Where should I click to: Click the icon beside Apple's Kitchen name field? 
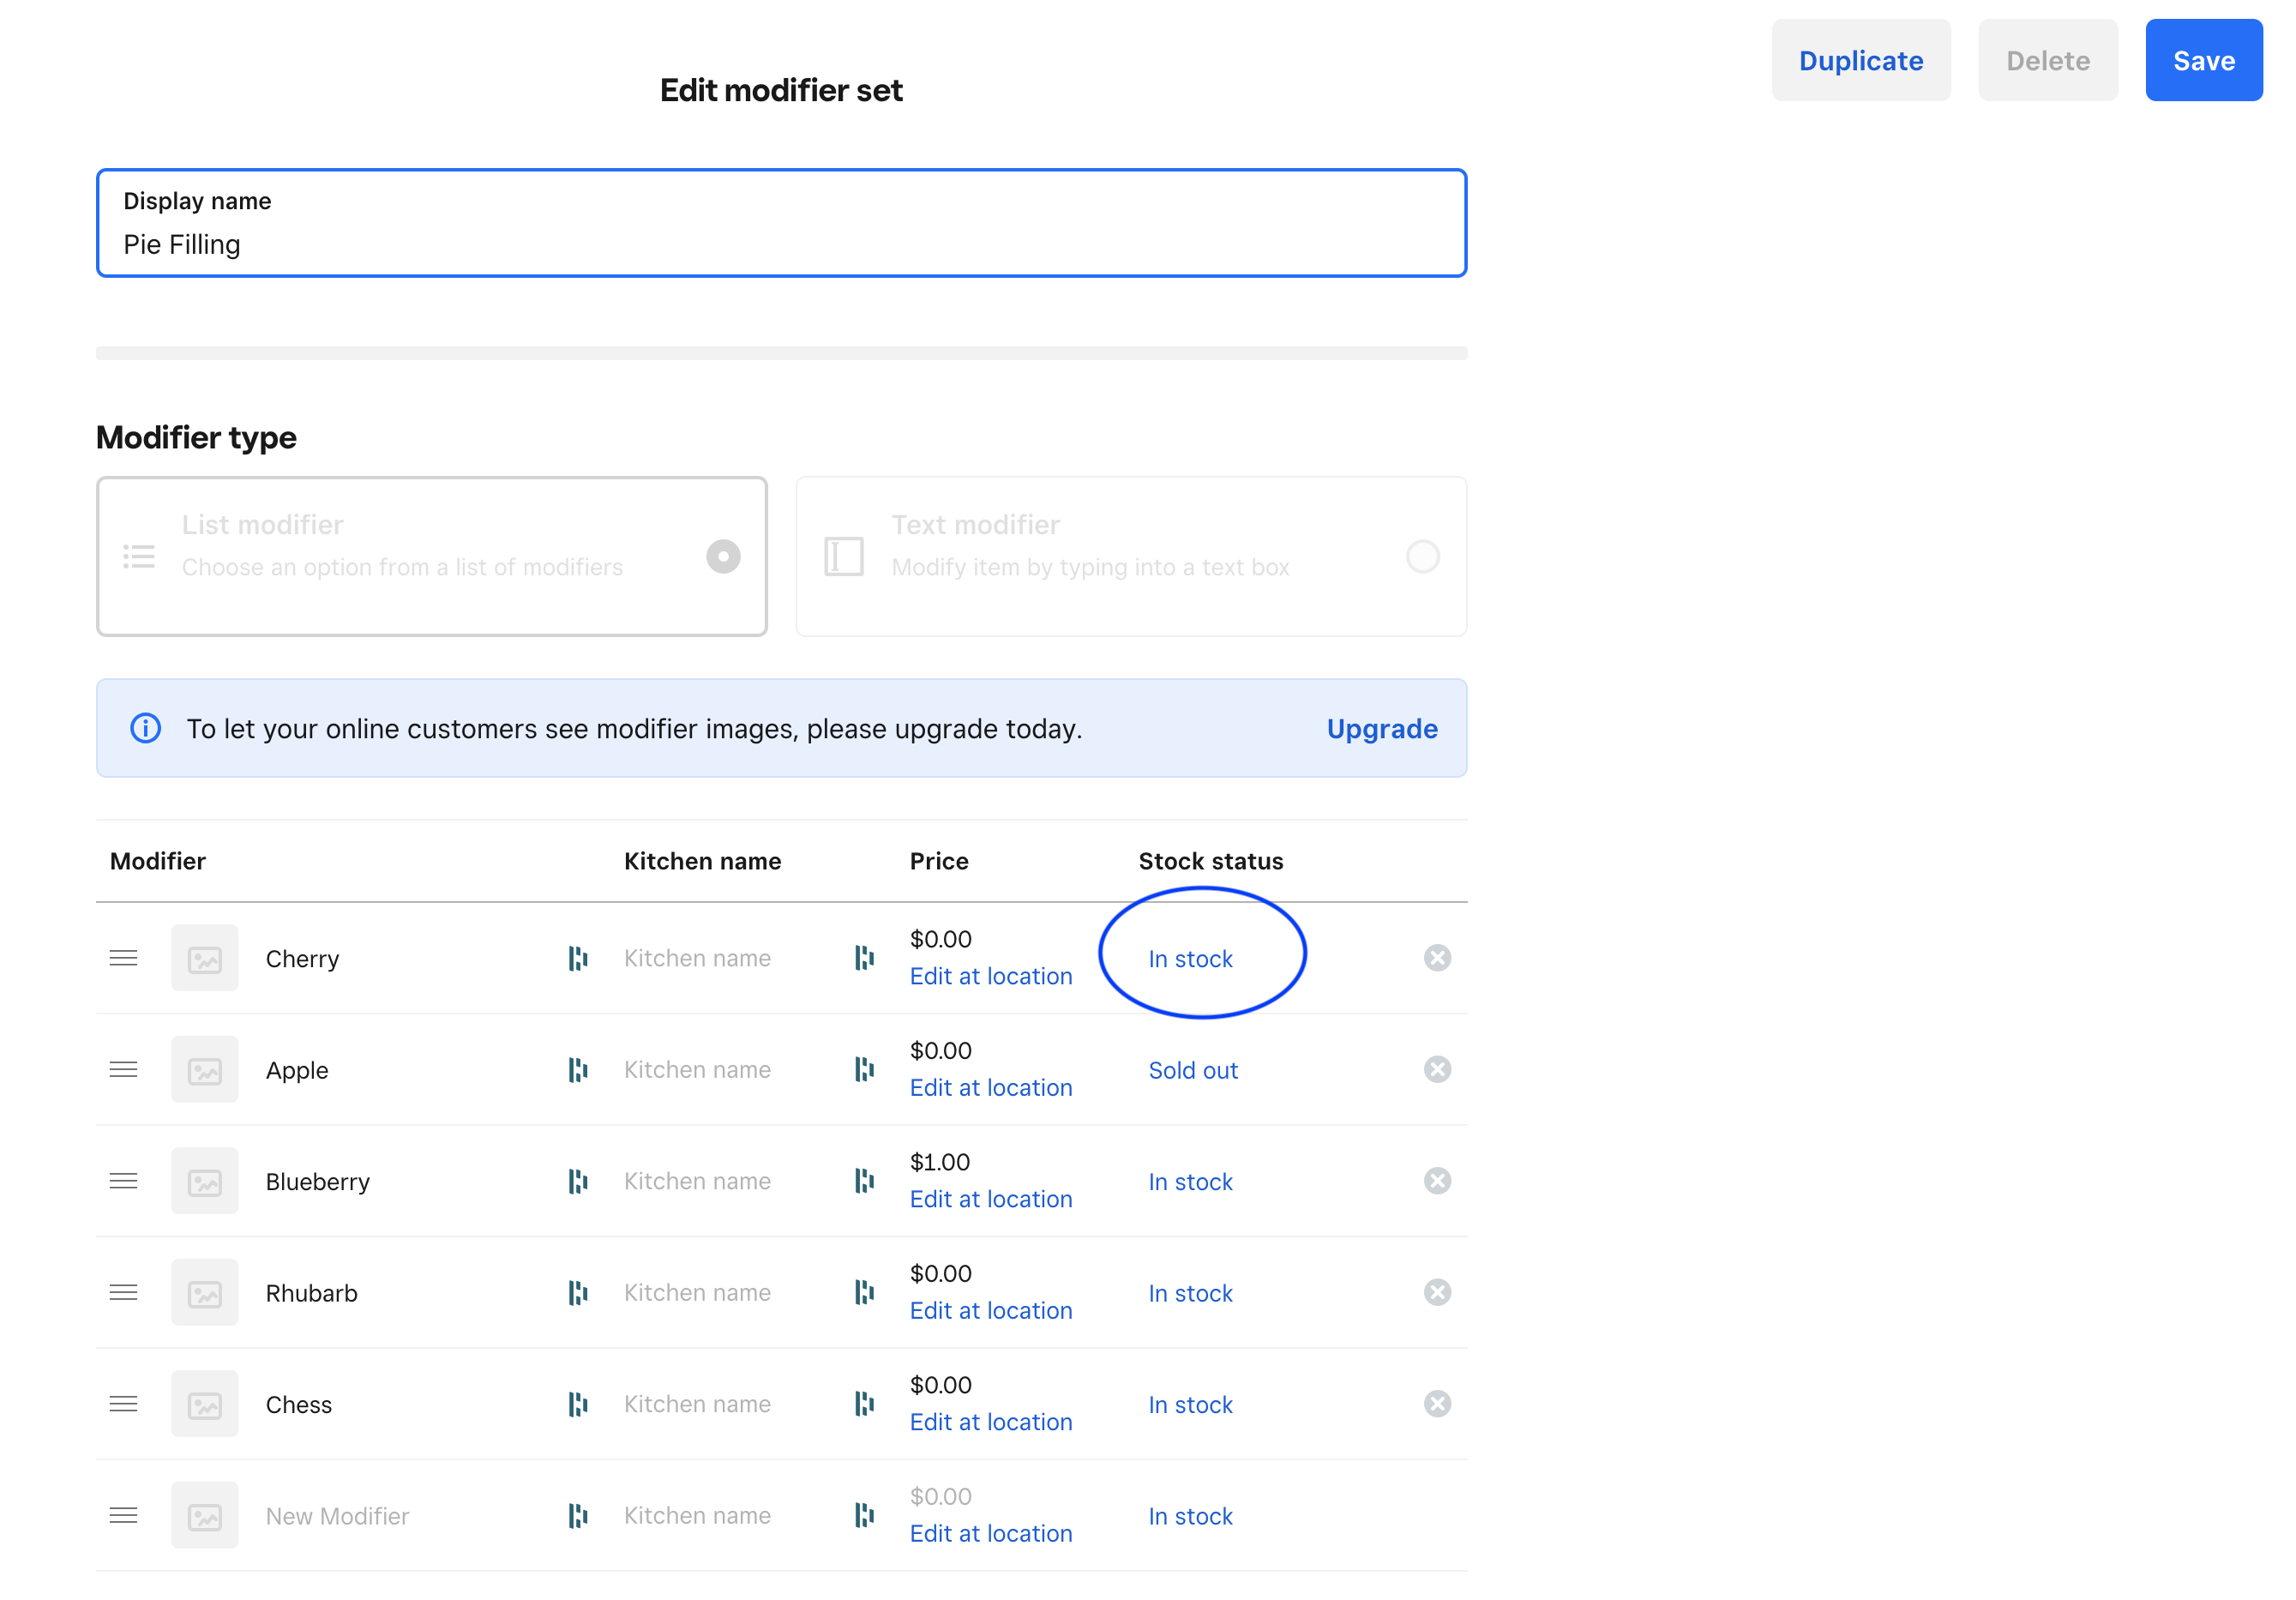864,1069
